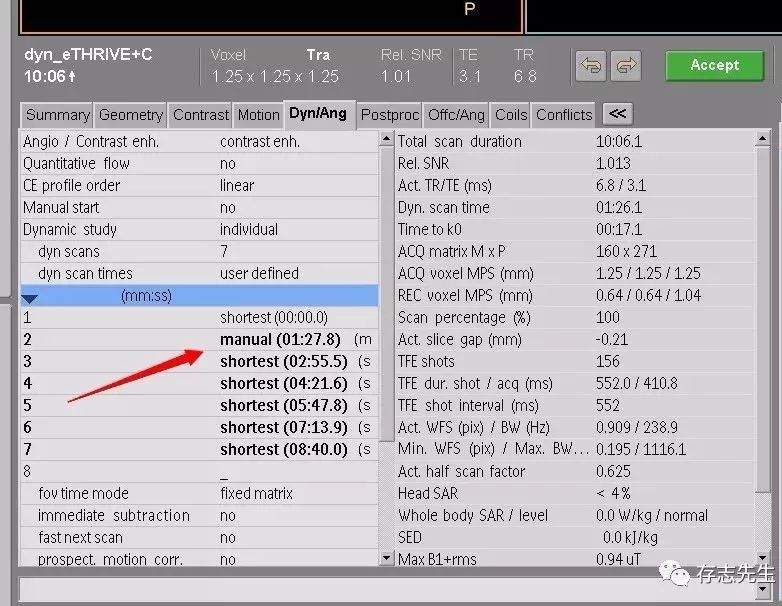Open dyn scan times 'user defined' dropdown
This screenshot has height=606, width=782.
click(258, 273)
